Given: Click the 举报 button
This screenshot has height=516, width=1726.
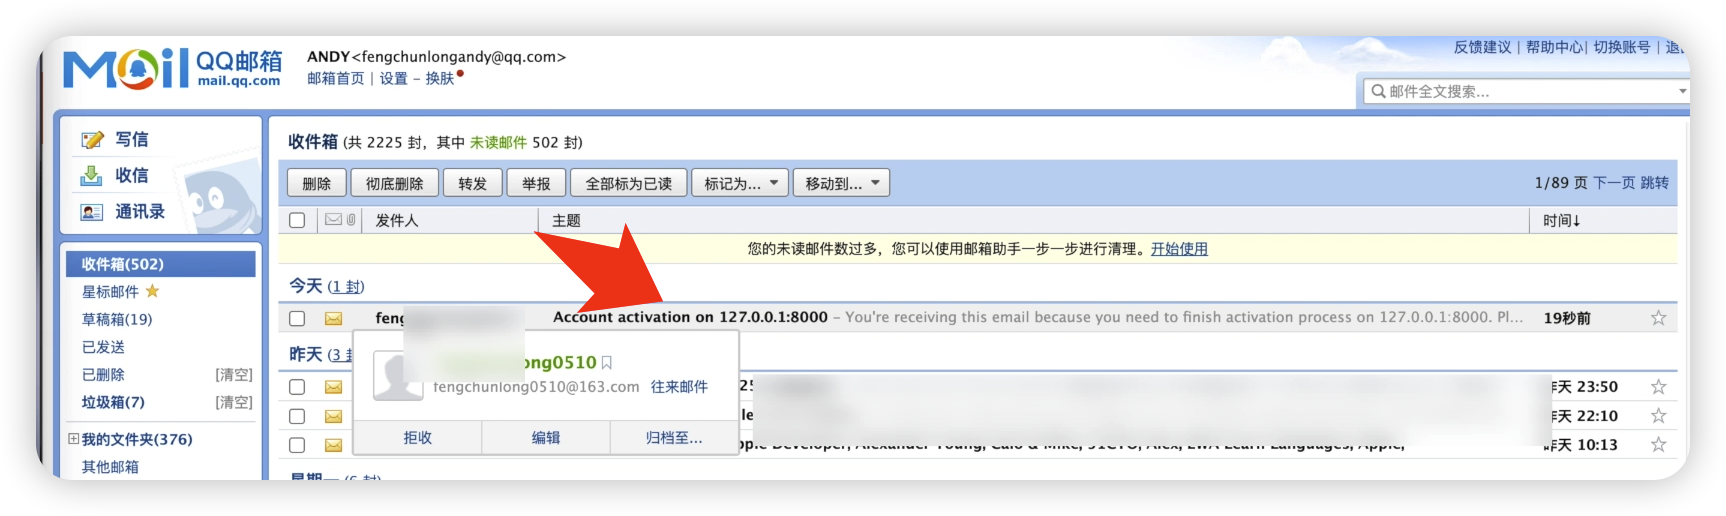Looking at the screenshot, I should [536, 183].
